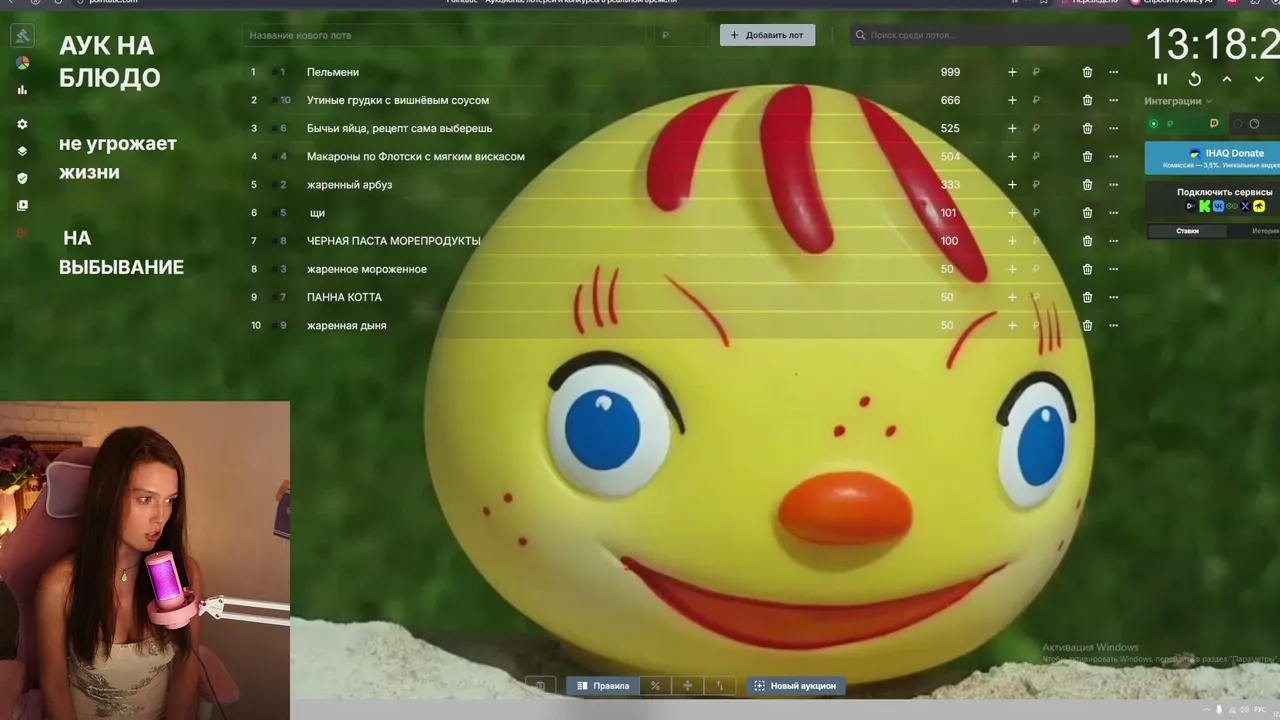Open more options for Пельмени lot
Viewport: 1280px width, 720px height.
[x=1113, y=72]
